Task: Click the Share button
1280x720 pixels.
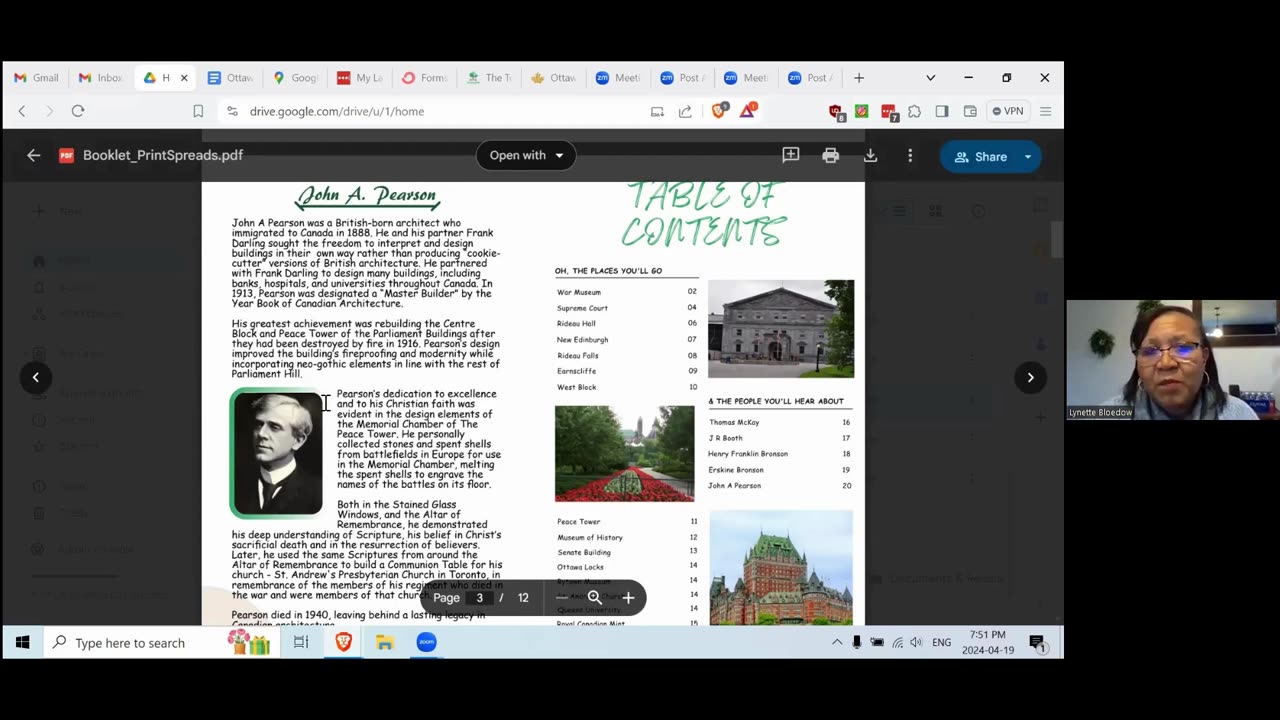Action: (x=981, y=156)
